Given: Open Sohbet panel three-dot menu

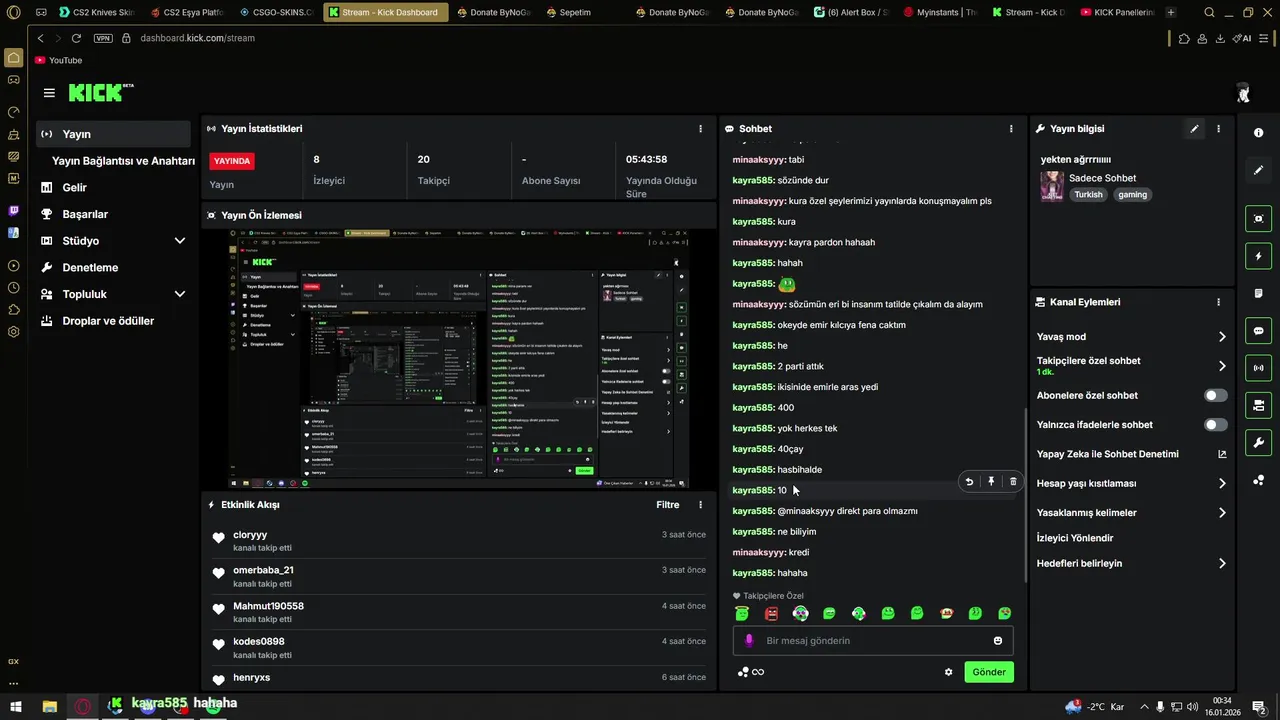Looking at the screenshot, I should pyautogui.click(x=1011, y=129).
